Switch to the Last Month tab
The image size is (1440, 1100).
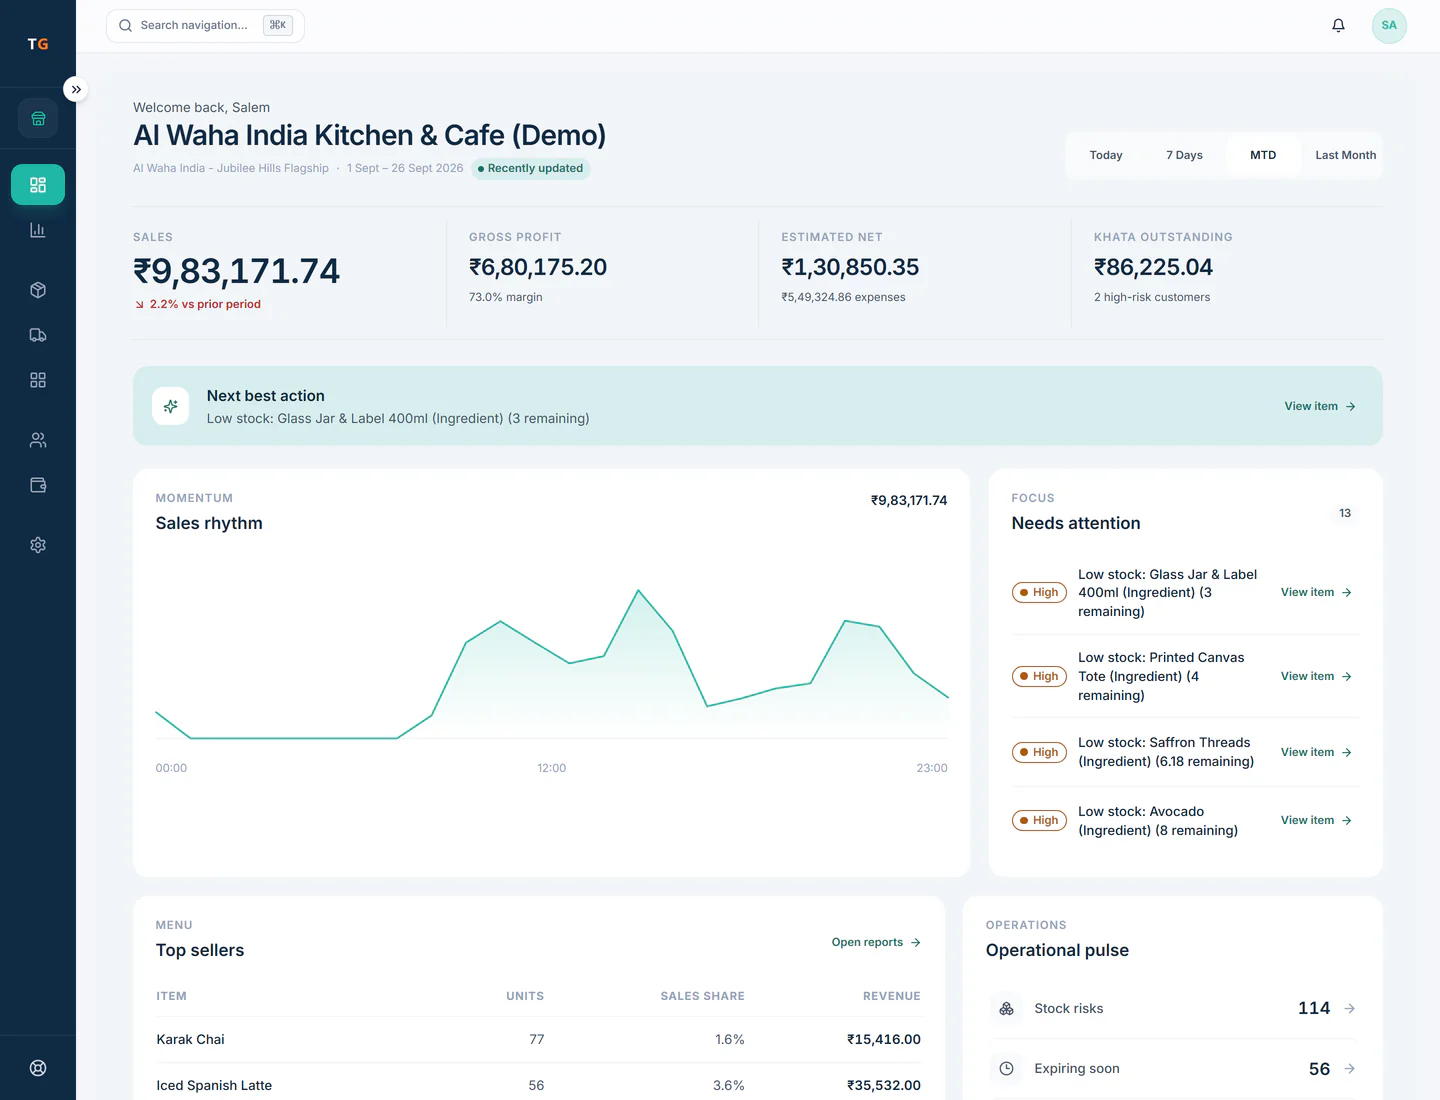(1345, 155)
